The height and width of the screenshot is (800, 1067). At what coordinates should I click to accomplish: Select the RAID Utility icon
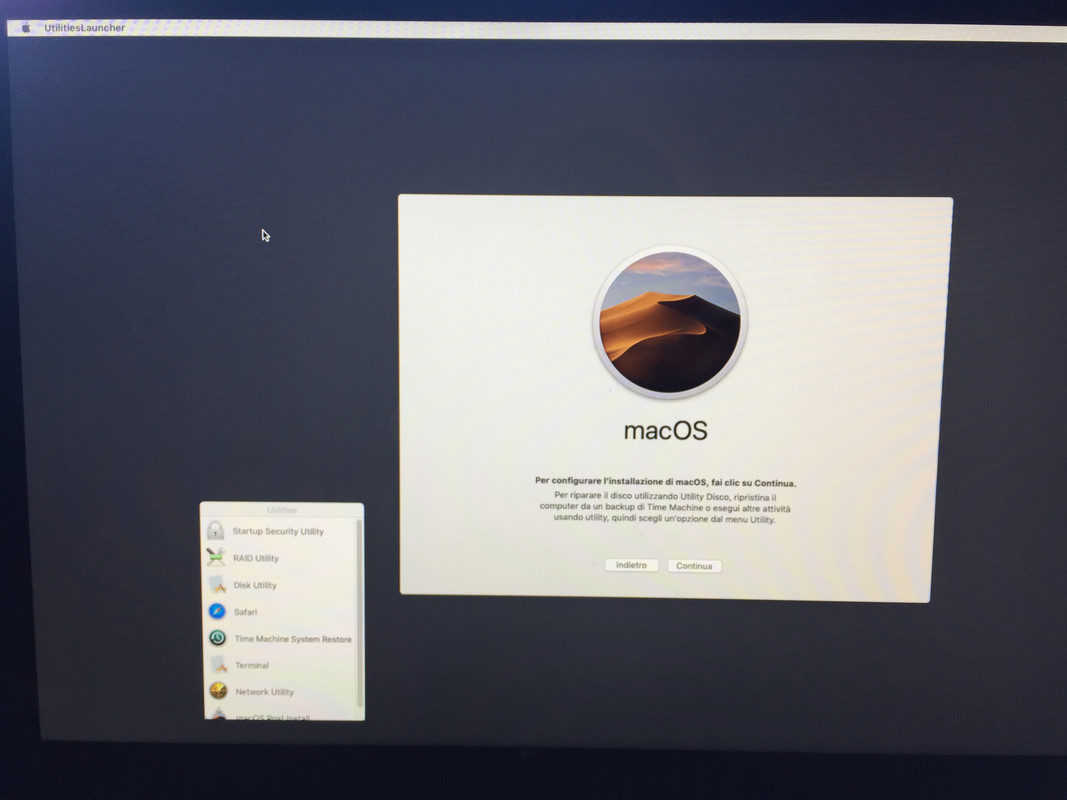click(x=216, y=557)
